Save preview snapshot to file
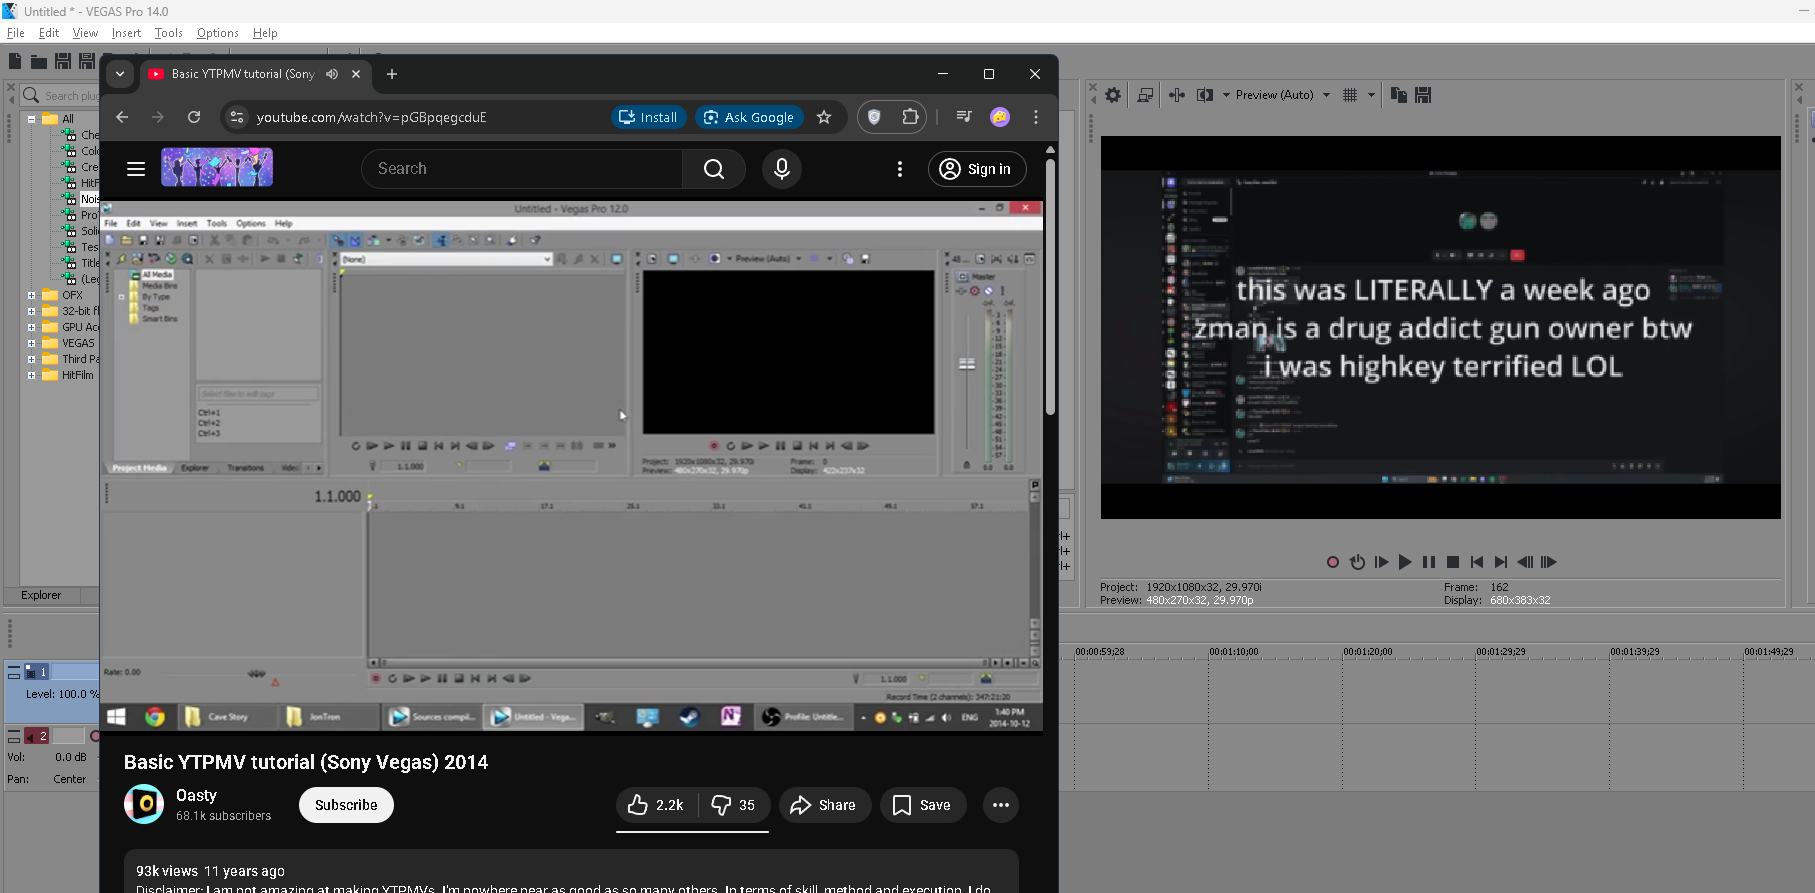Screen dimensions: 1815x893 pyautogui.click(x=1423, y=95)
